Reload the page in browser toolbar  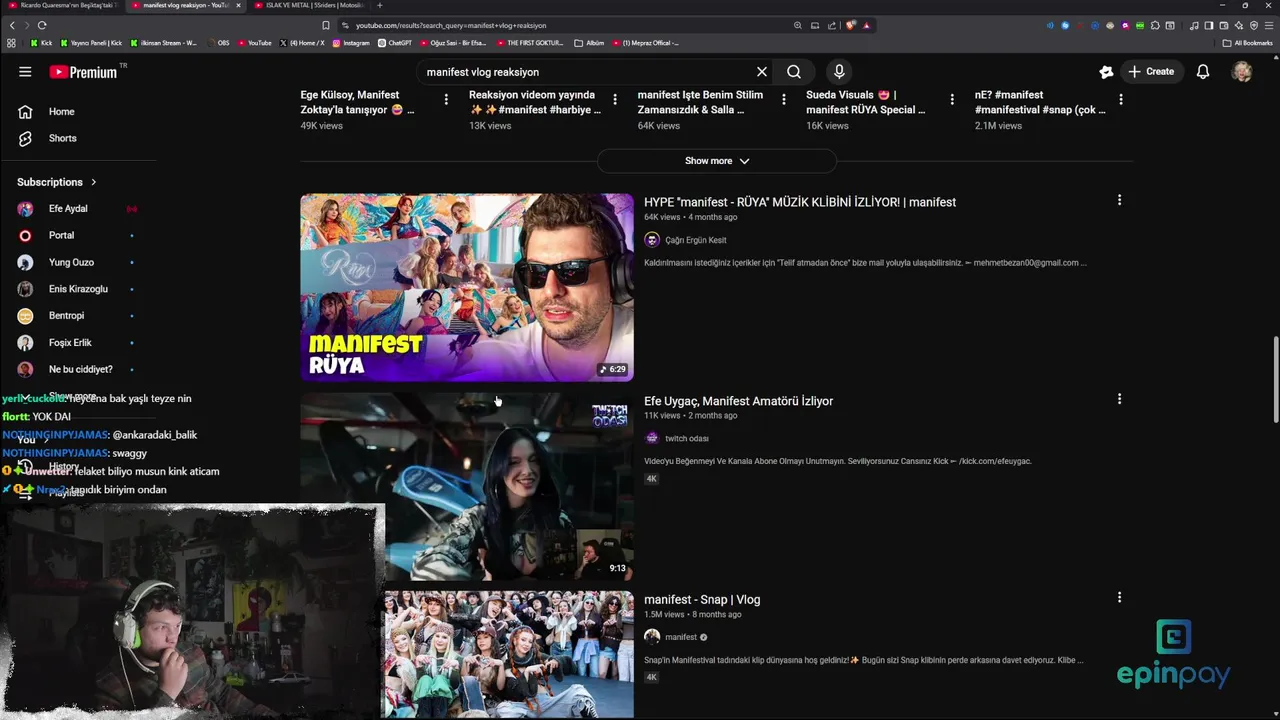pos(42,25)
